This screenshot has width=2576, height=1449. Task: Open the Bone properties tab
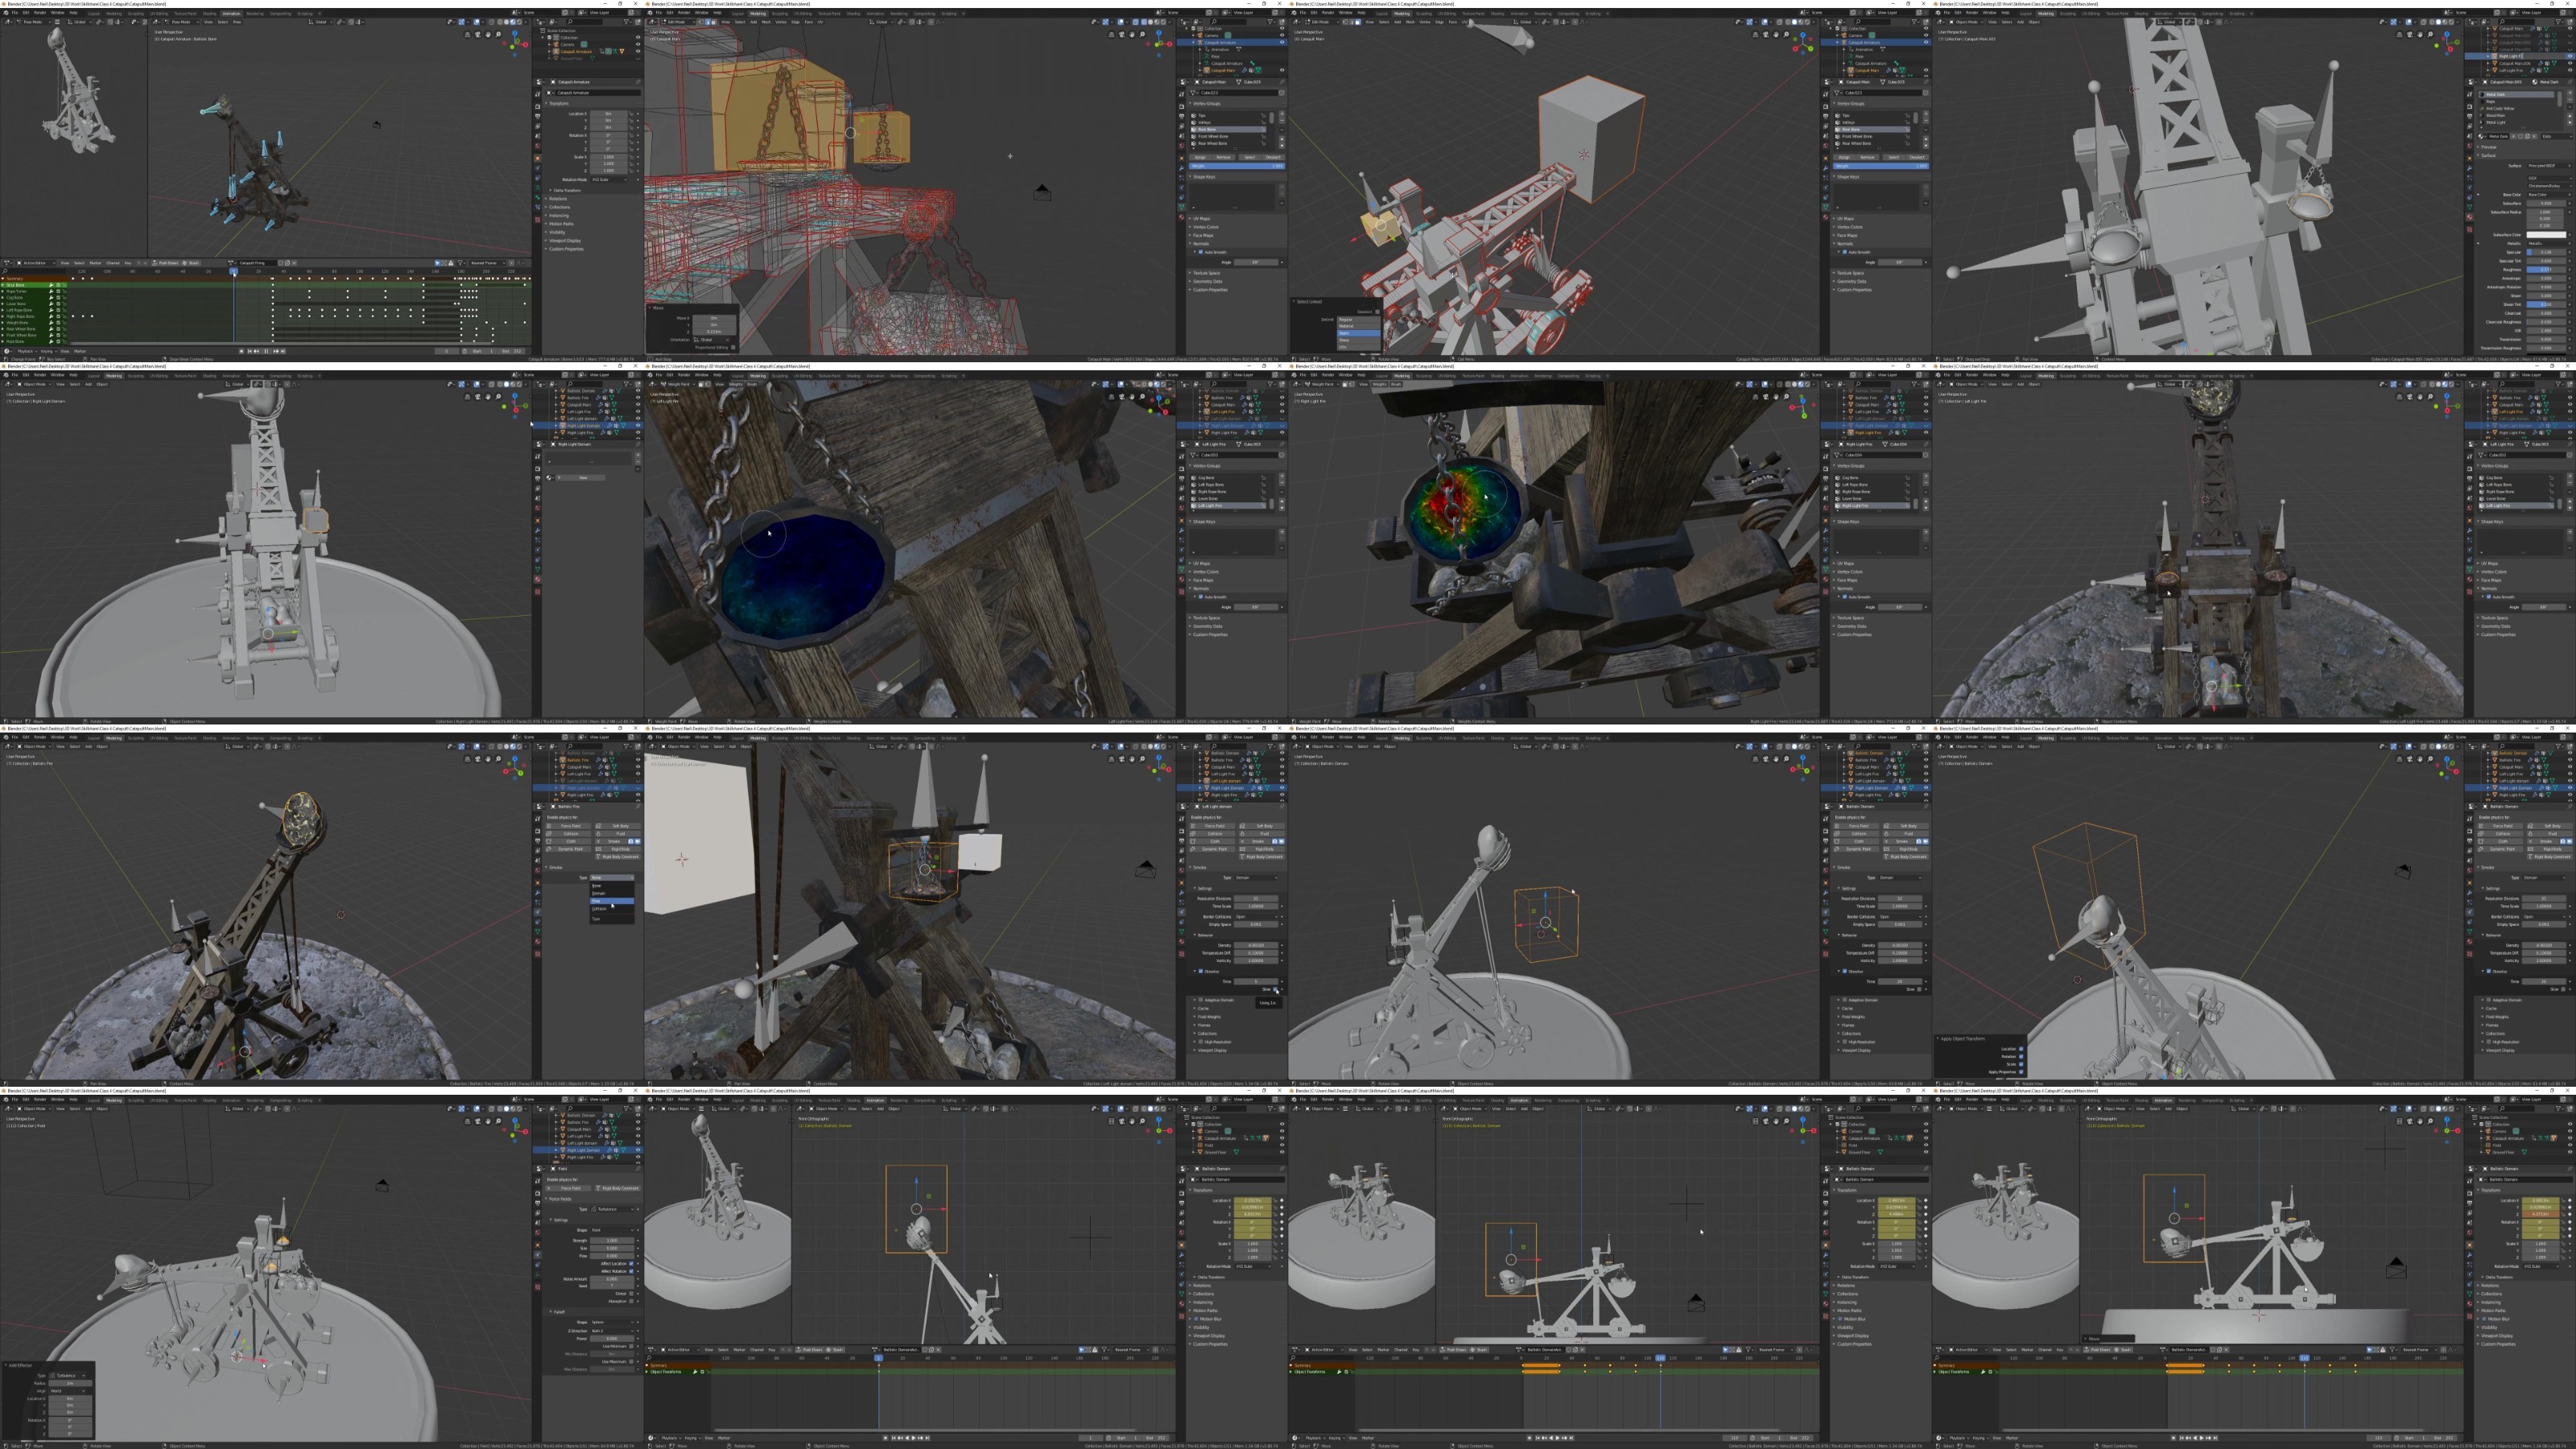pos(538,198)
